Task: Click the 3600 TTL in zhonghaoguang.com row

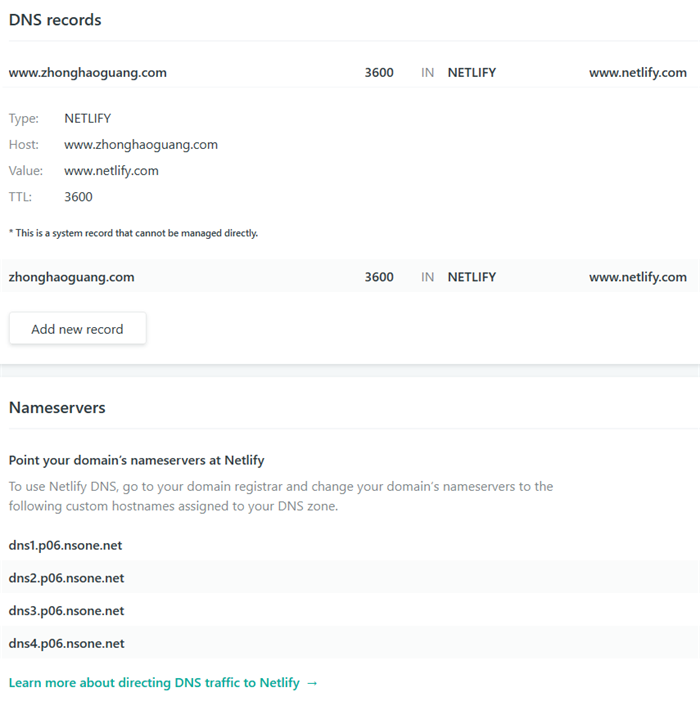Action: 379,277
